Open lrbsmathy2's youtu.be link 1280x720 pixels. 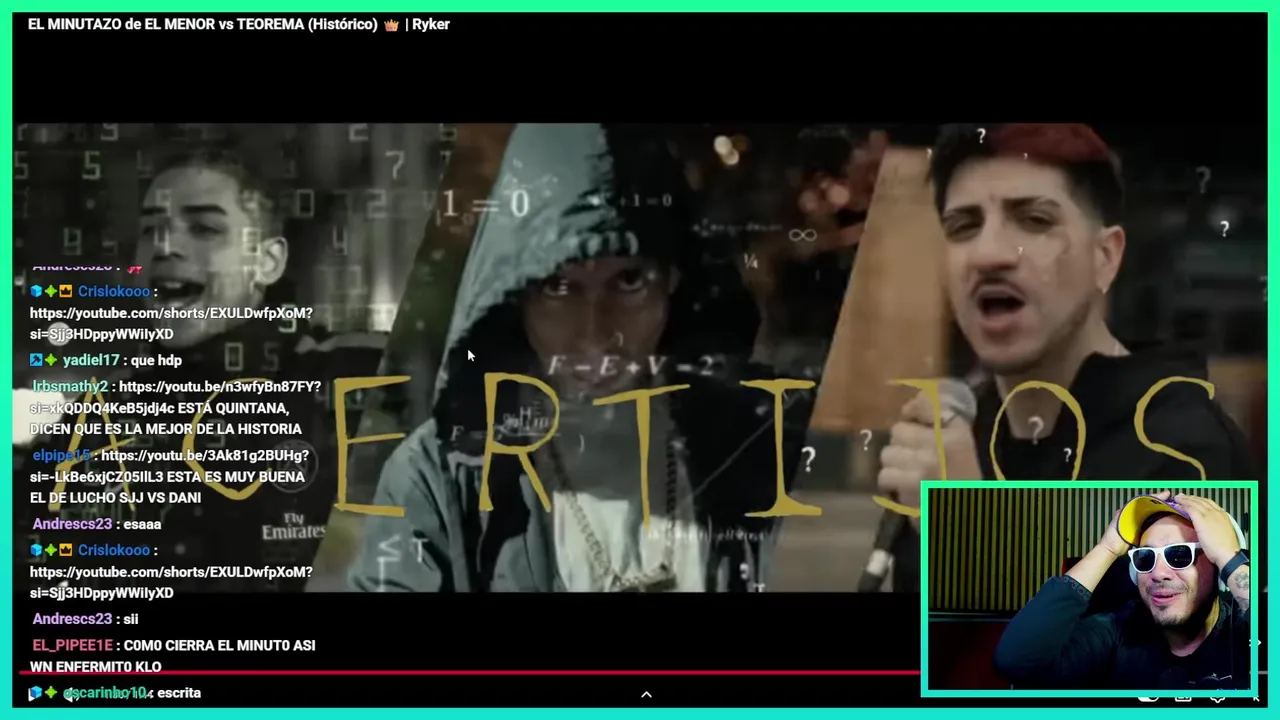[x=175, y=397]
